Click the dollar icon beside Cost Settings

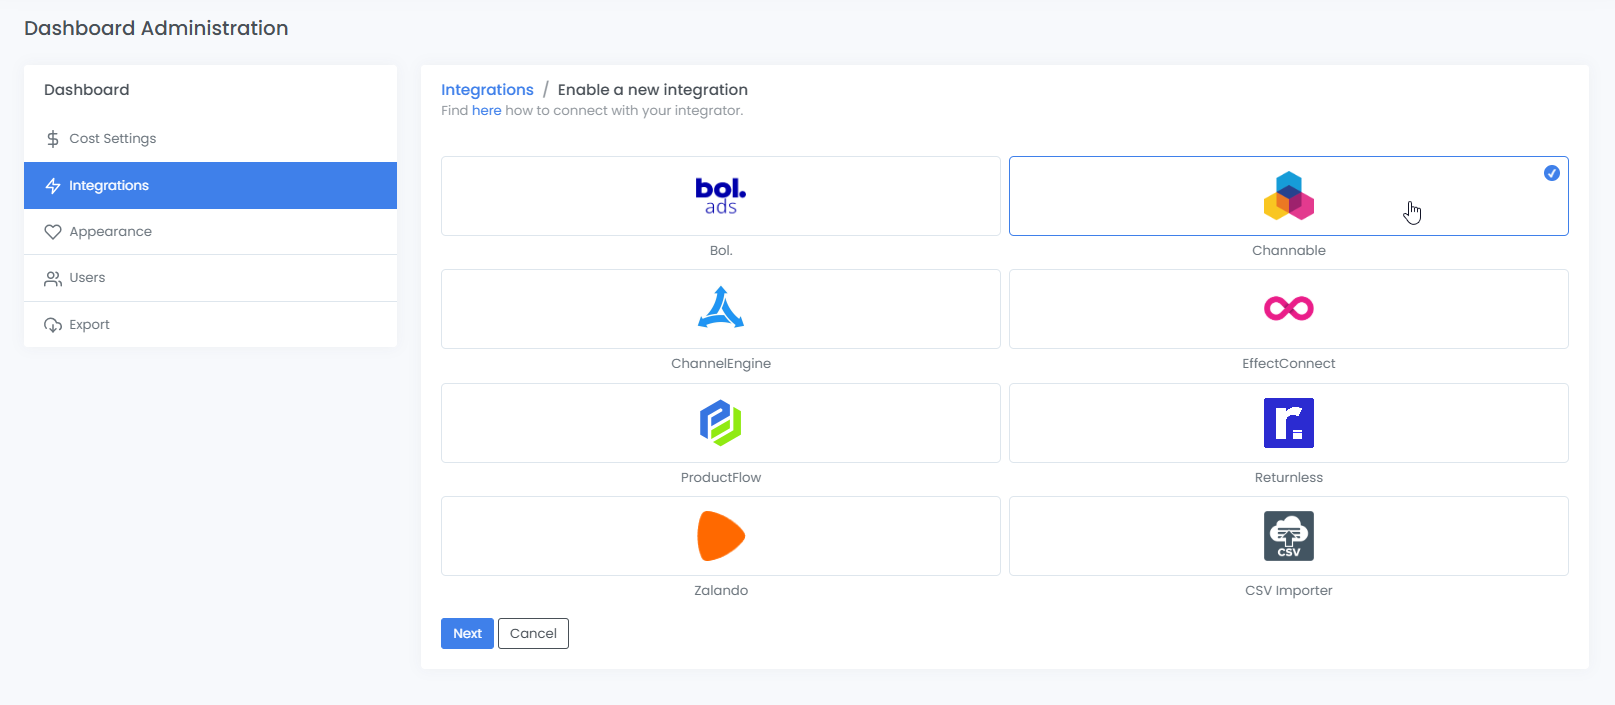click(53, 139)
